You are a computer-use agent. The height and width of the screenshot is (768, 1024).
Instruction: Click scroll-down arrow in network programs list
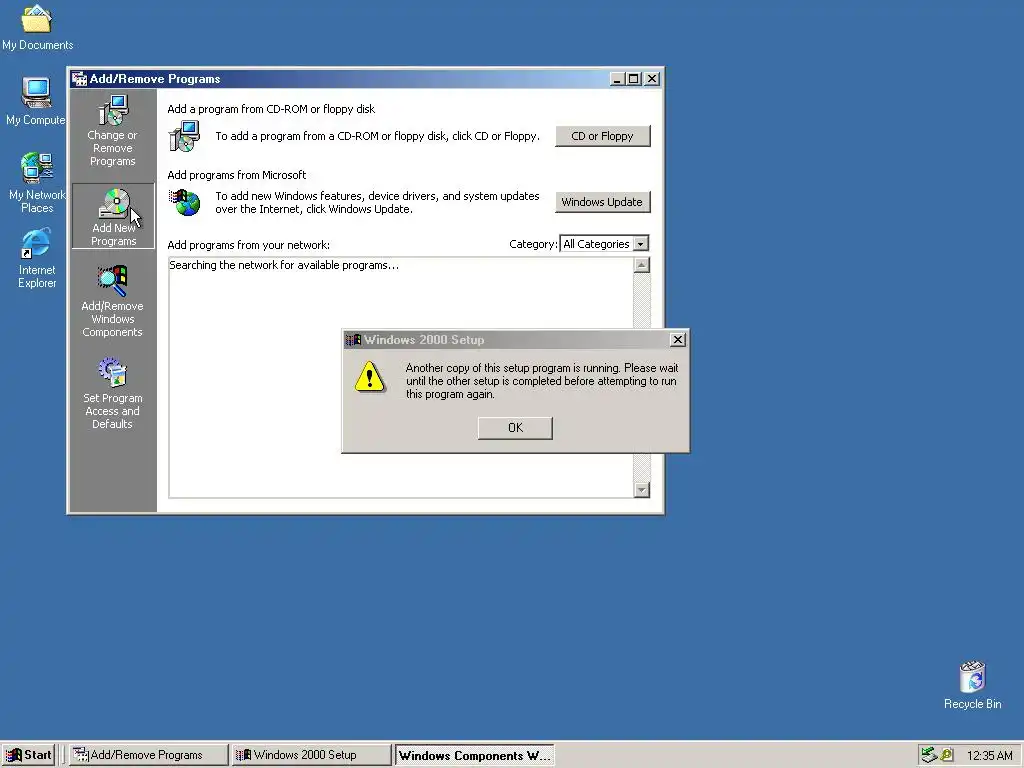[641, 490]
